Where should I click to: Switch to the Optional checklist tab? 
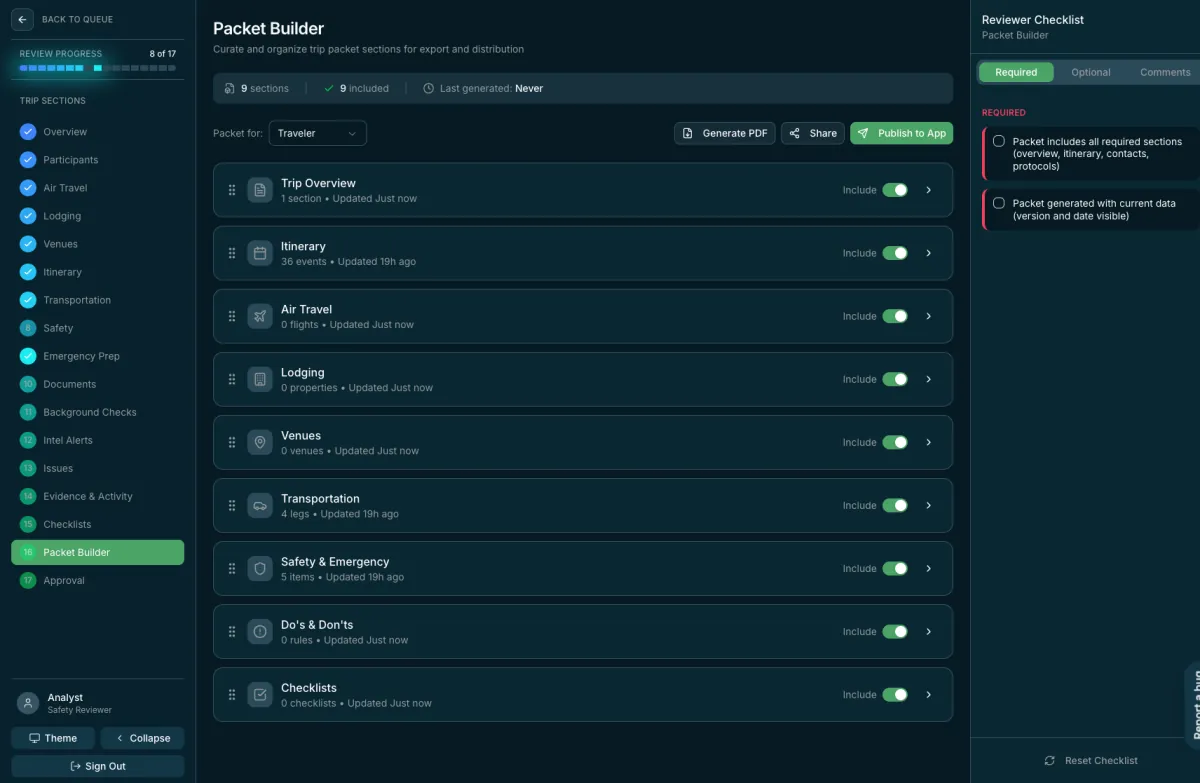1091,72
